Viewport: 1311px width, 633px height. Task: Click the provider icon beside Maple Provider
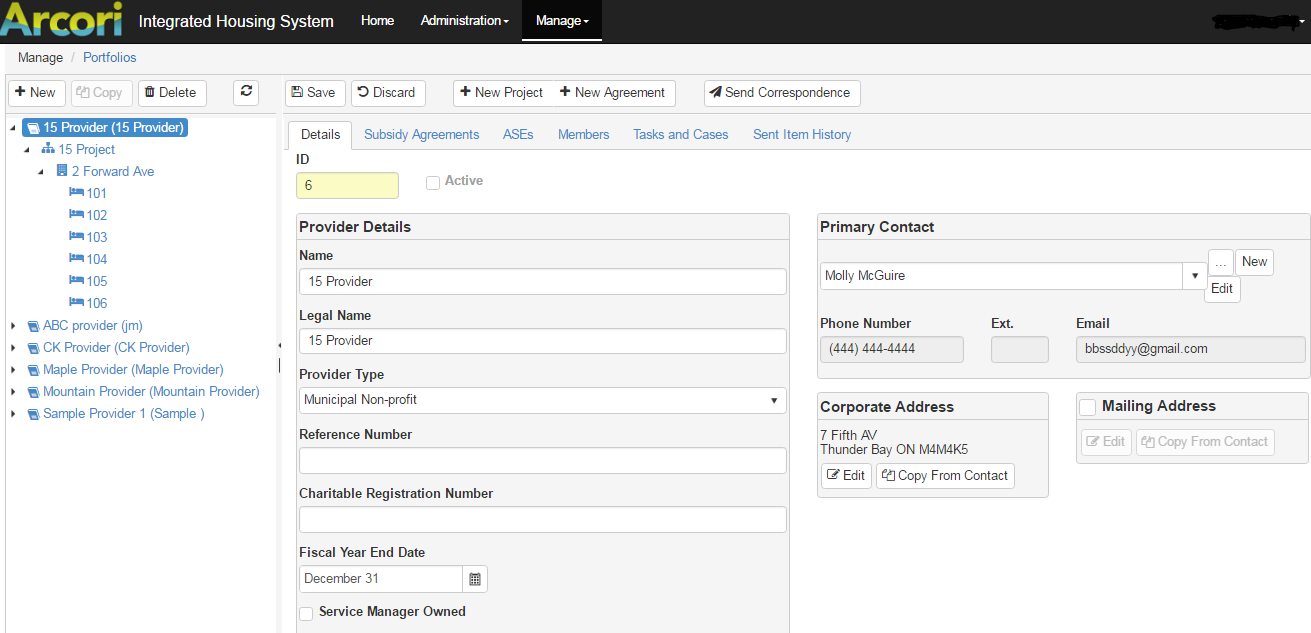[x=33, y=370]
